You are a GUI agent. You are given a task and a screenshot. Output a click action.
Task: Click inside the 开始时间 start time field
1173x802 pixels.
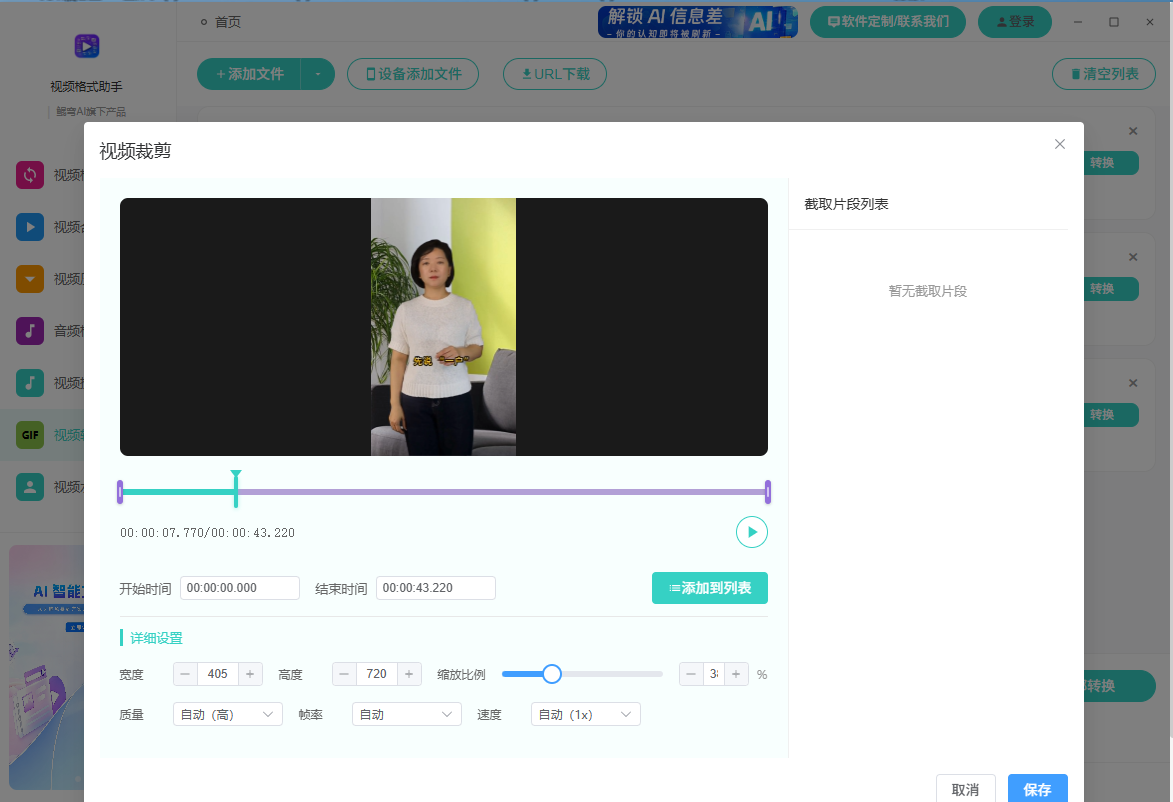[x=239, y=588]
